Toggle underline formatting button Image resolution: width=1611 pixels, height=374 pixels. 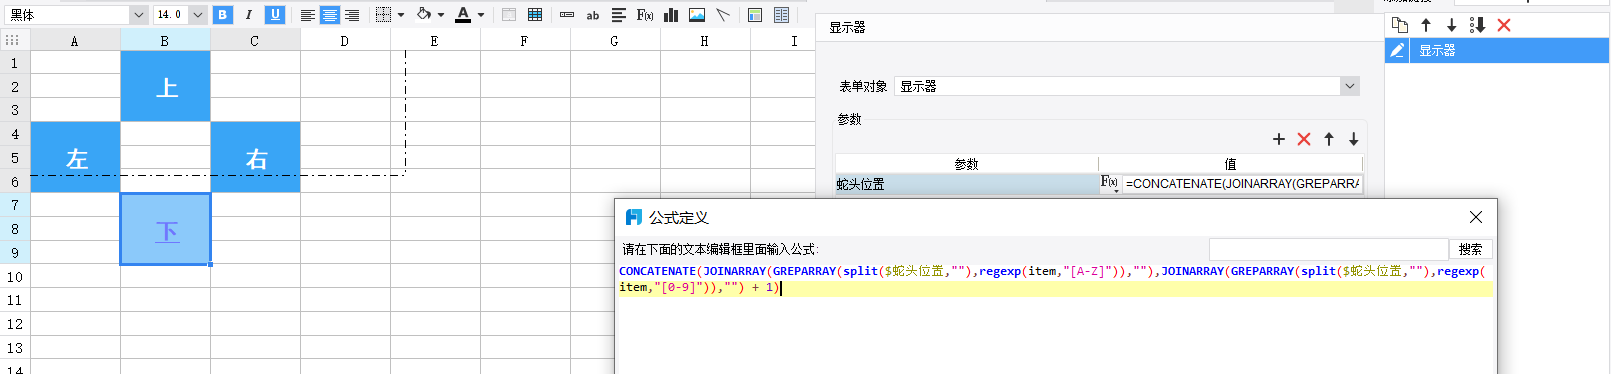point(275,15)
